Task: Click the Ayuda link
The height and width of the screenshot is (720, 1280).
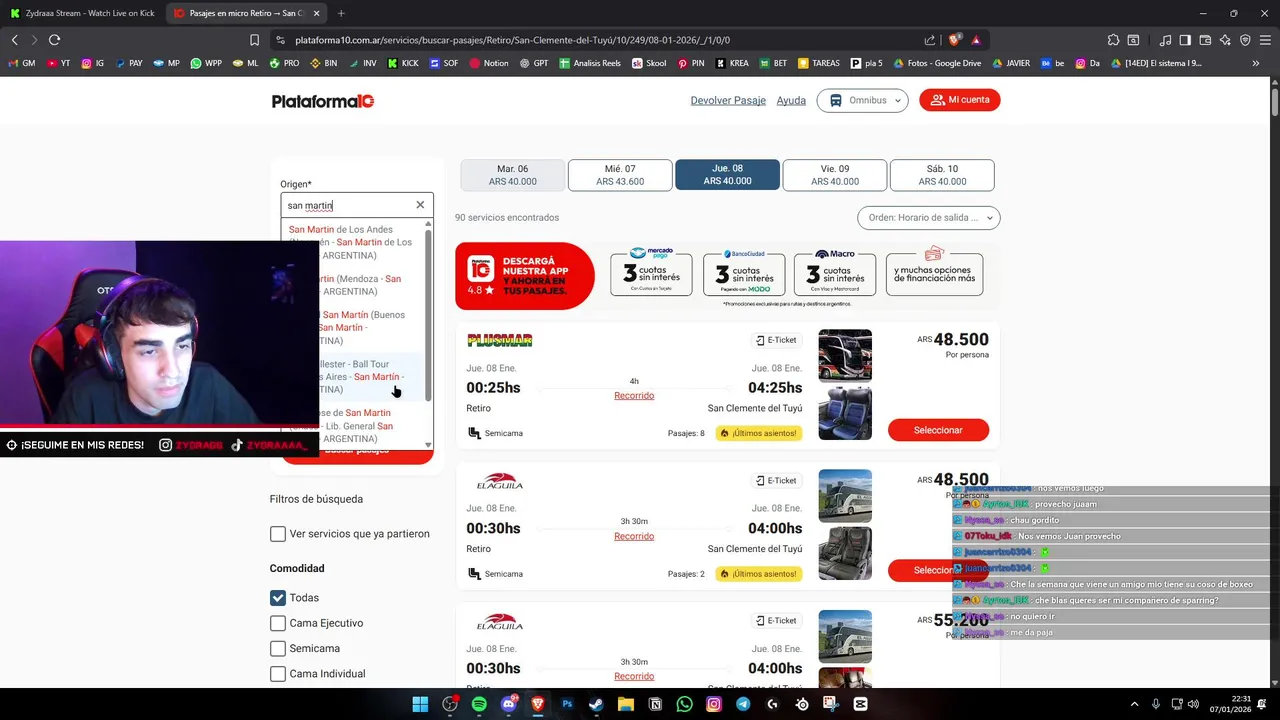Action: click(791, 100)
